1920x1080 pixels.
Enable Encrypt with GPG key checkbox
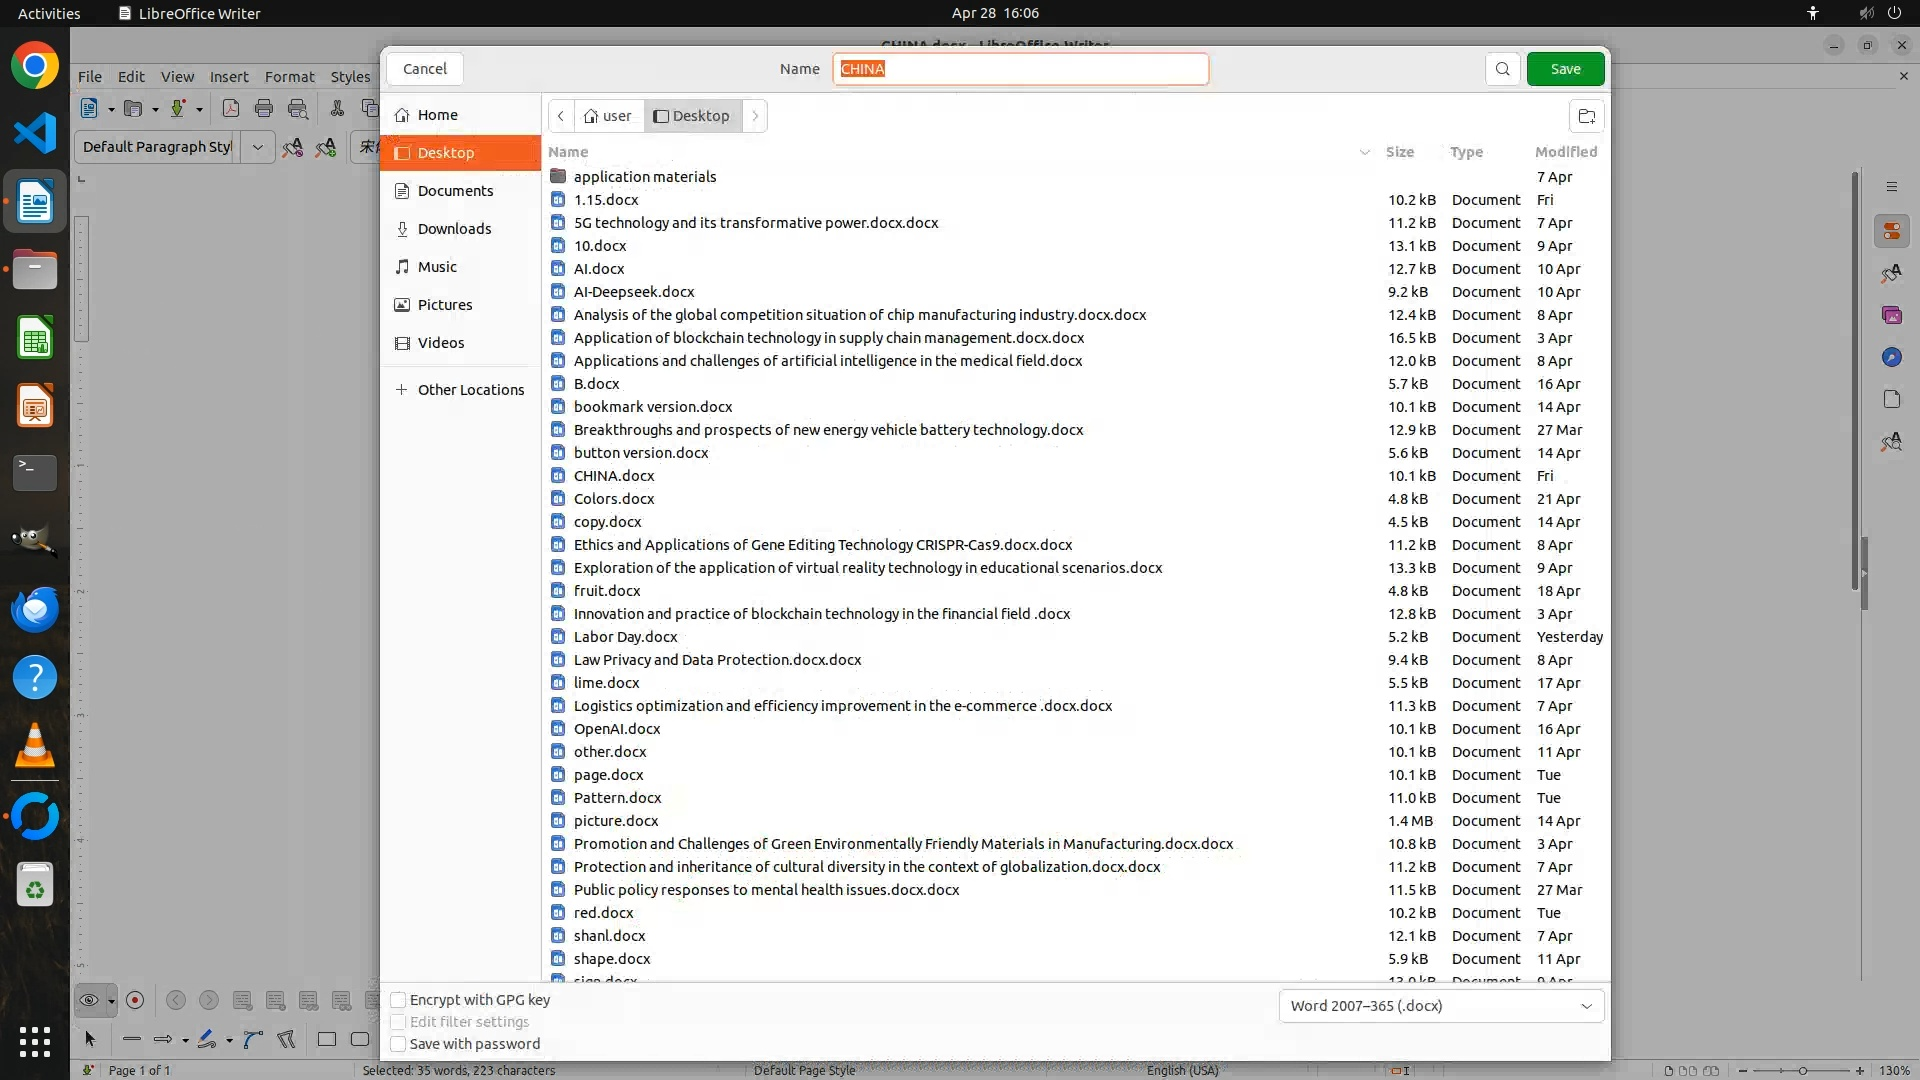(x=398, y=1000)
